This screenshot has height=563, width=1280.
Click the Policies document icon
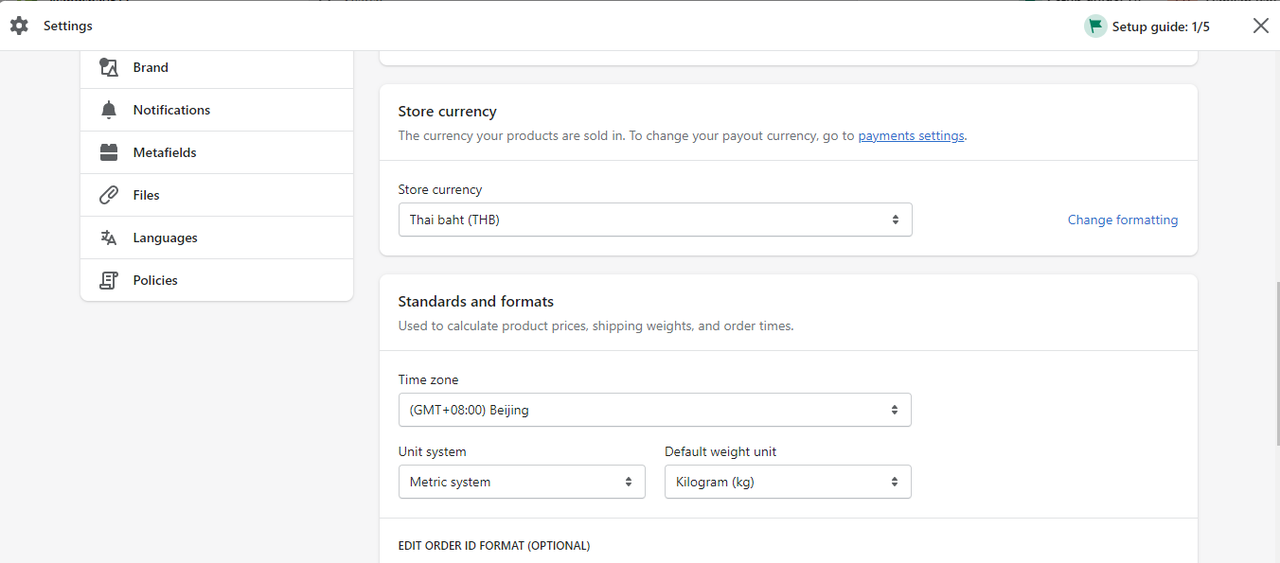point(109,281)
